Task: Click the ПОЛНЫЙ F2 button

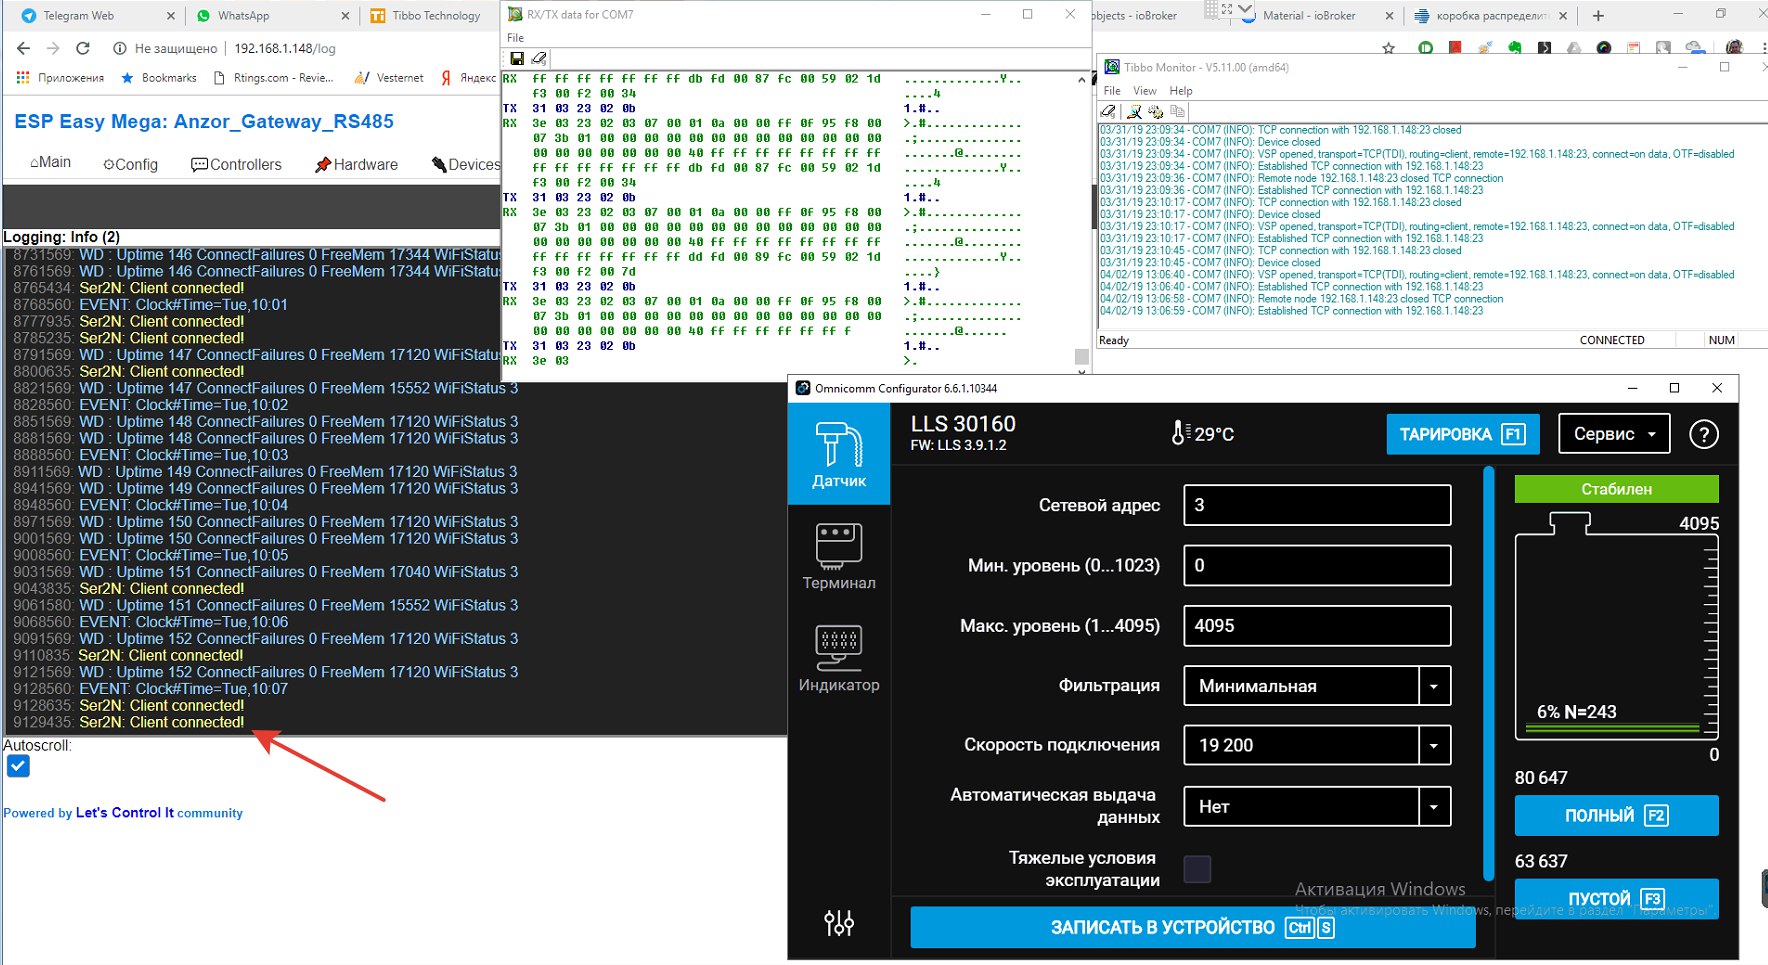Action: coord(1616,815)
